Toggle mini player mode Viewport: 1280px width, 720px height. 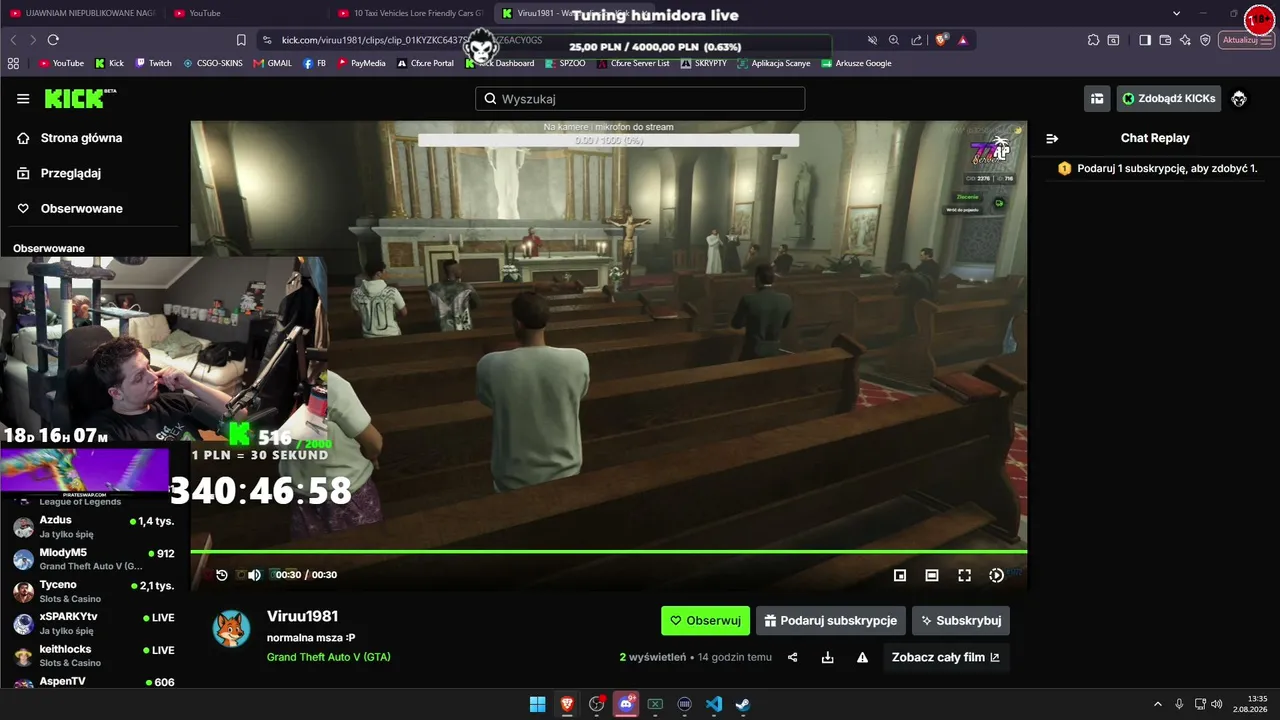(900, 575)
